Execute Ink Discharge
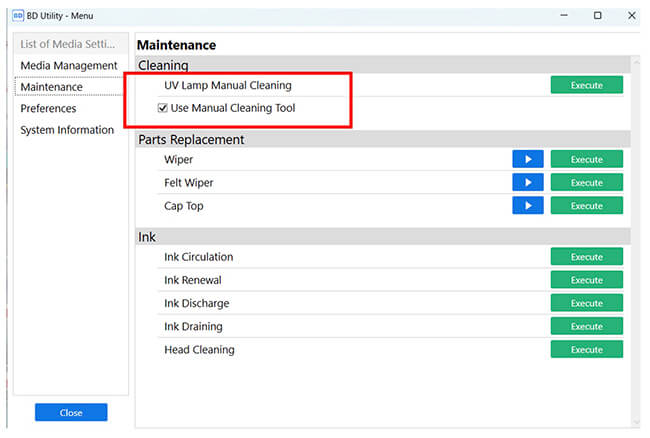 pos(586,303)
